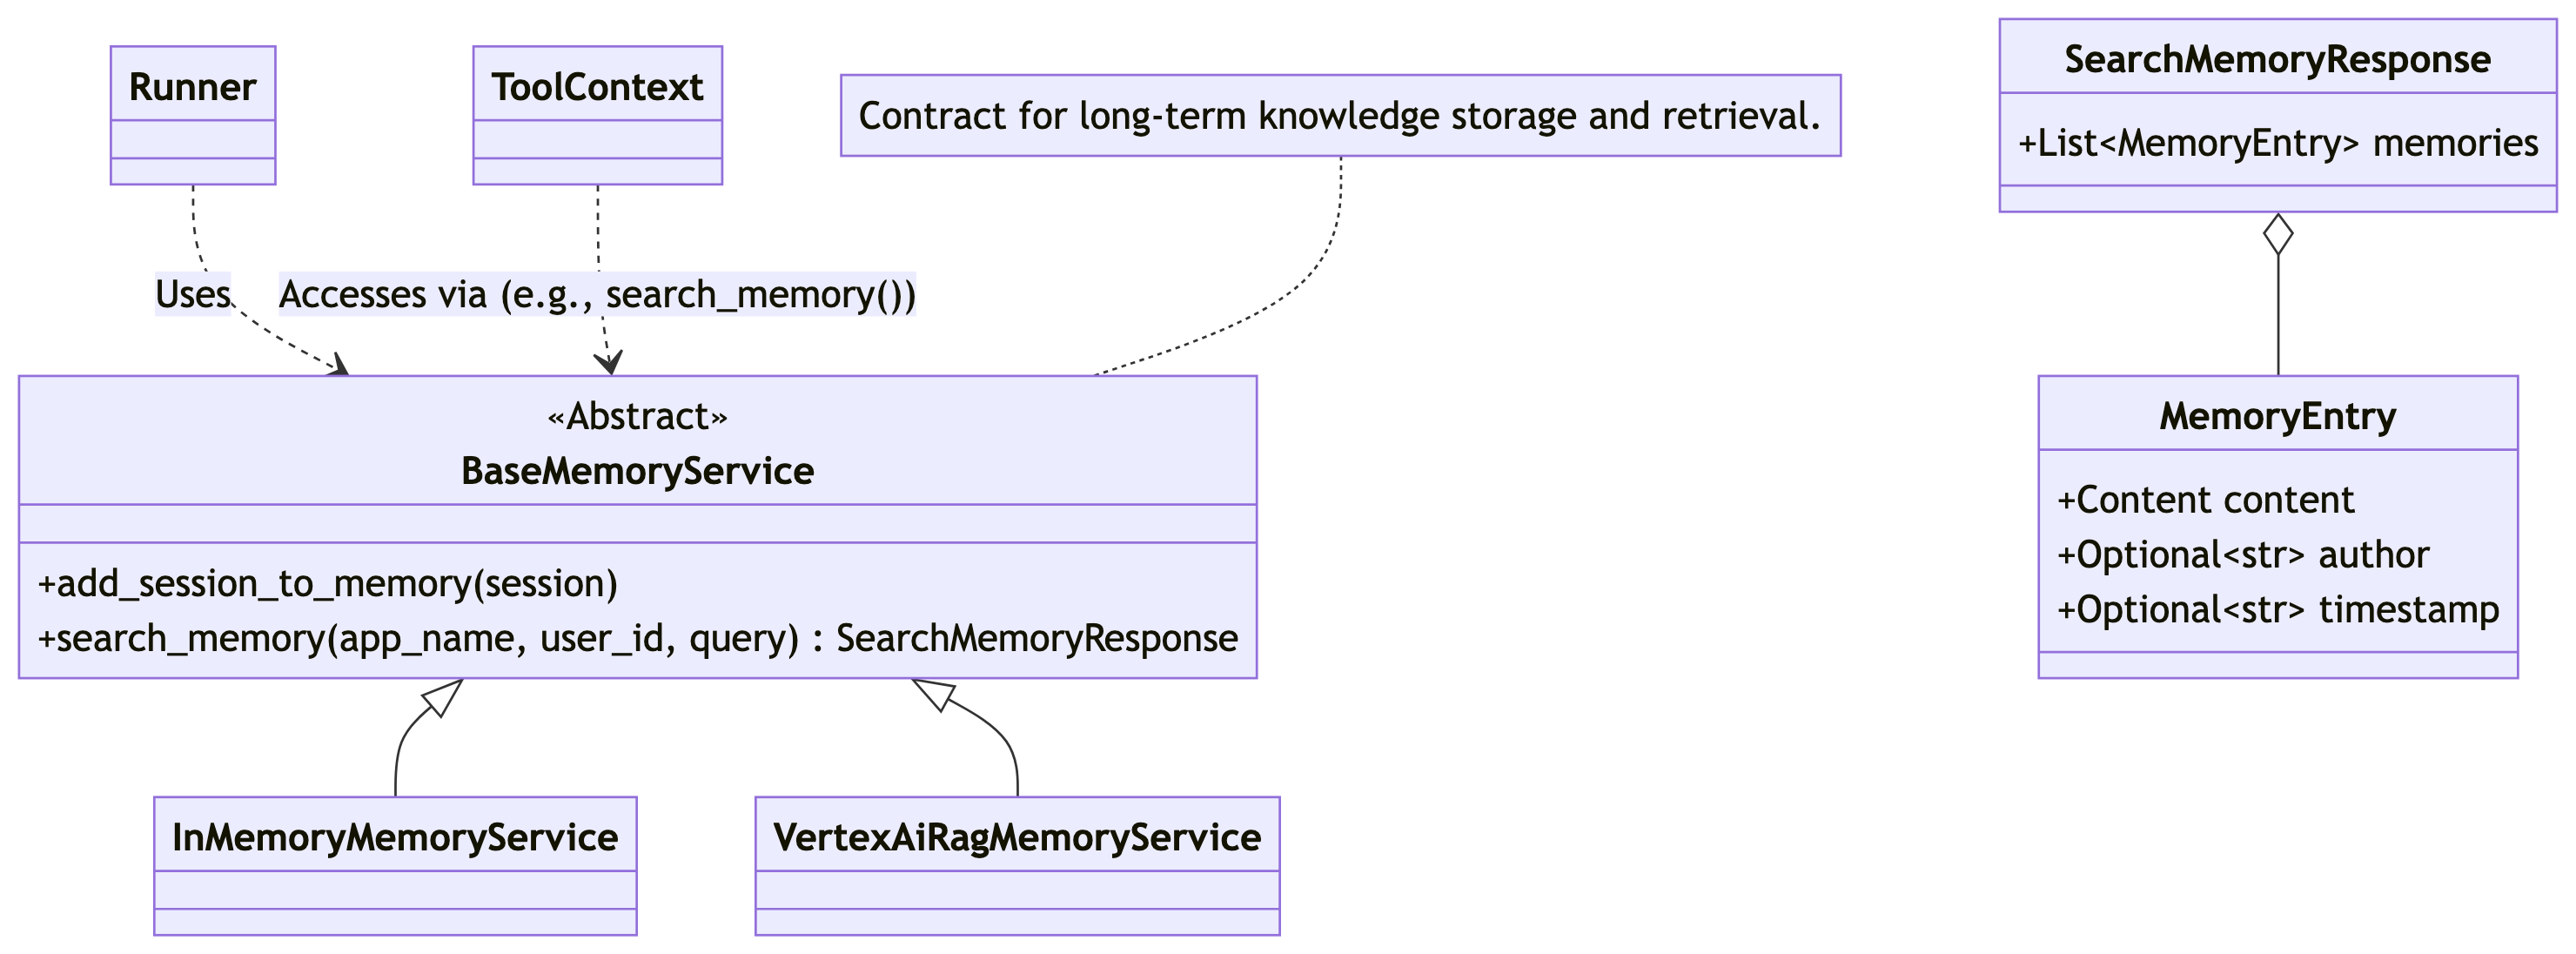
Task: Click the Optional<str> timestamp attribute
Action: coord(2277,609)
